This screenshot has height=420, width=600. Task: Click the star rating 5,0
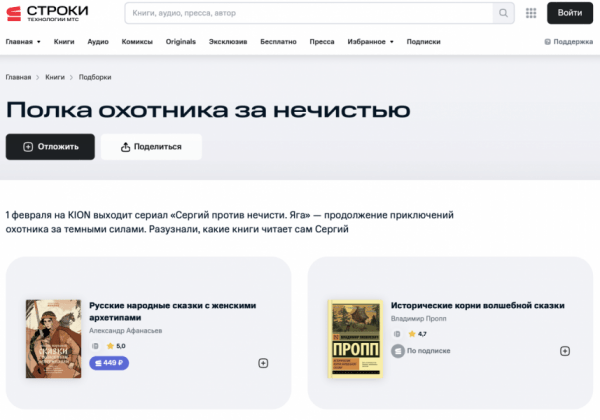[116, 346]
